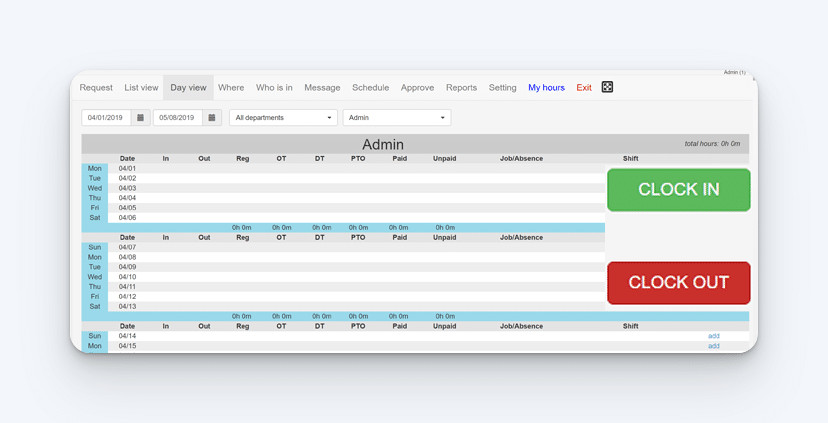Image resolution: width=828 pixels, height=423 pixels.
Task: Click the My hours link
Action: [x=547, y=88]
